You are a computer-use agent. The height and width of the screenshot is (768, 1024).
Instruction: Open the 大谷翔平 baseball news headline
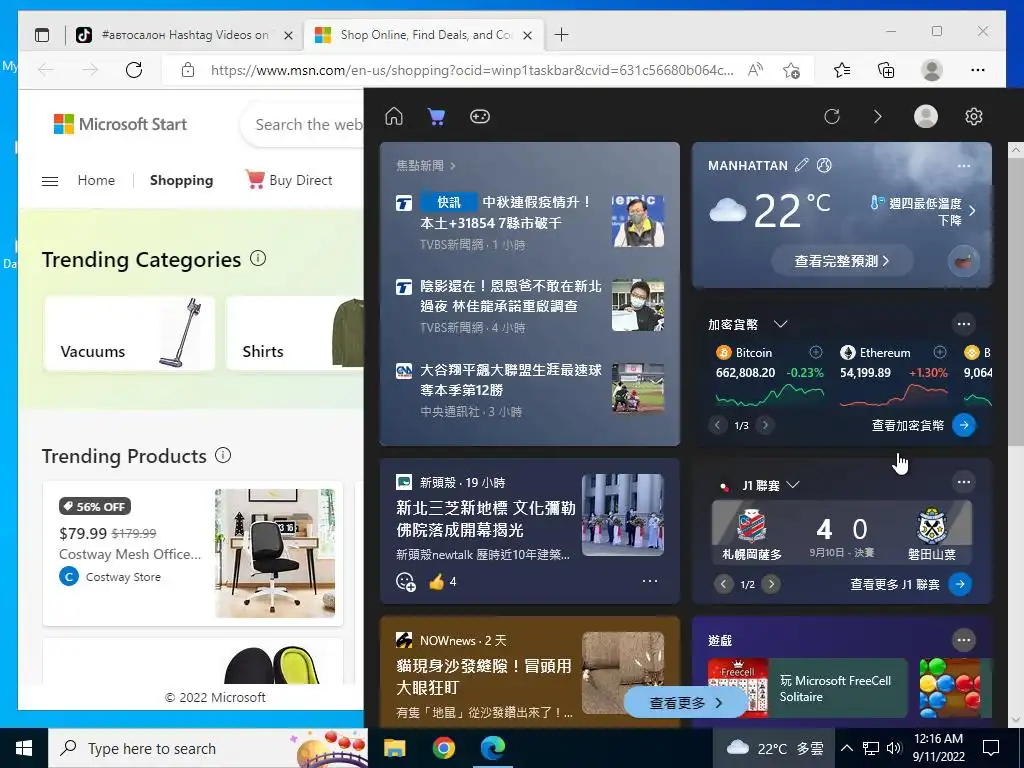click(x=511, y=379)
